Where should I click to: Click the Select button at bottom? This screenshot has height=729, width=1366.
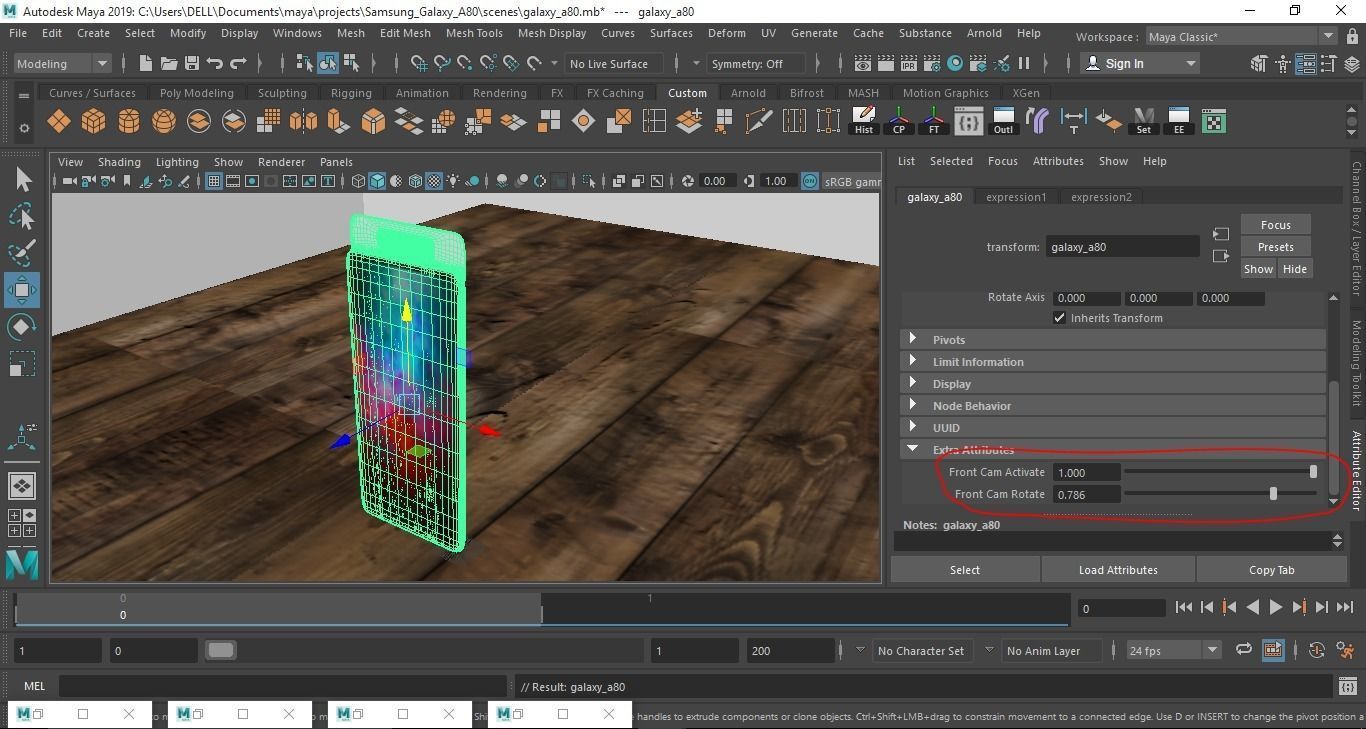pos(965,570)
